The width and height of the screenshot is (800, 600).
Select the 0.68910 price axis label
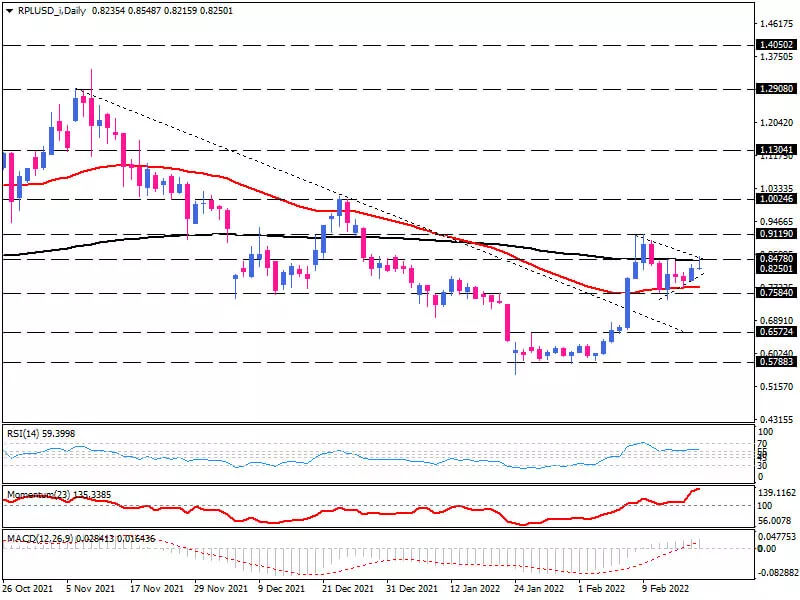(777, 320)
